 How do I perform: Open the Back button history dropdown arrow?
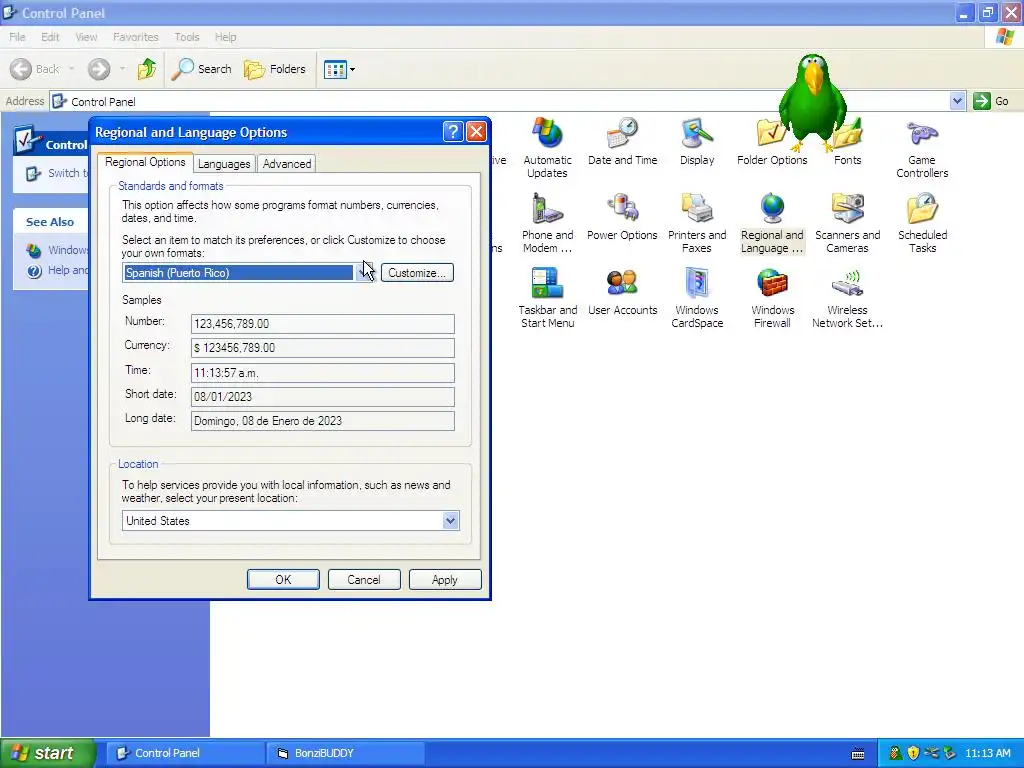pos(71,69)
